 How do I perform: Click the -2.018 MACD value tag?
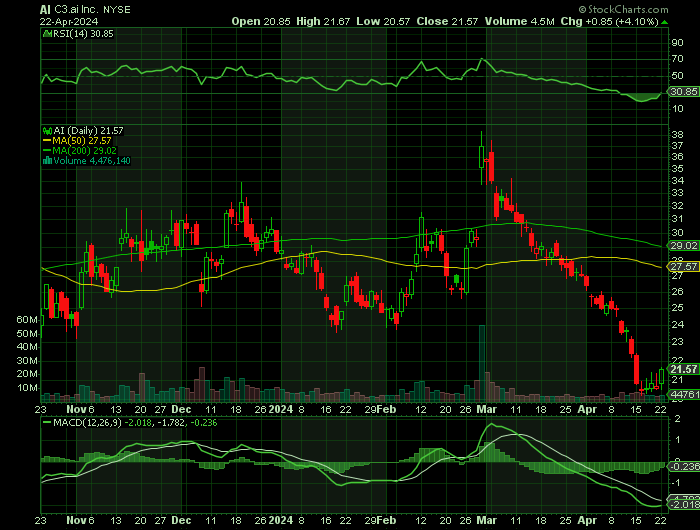tap(684, 505)
